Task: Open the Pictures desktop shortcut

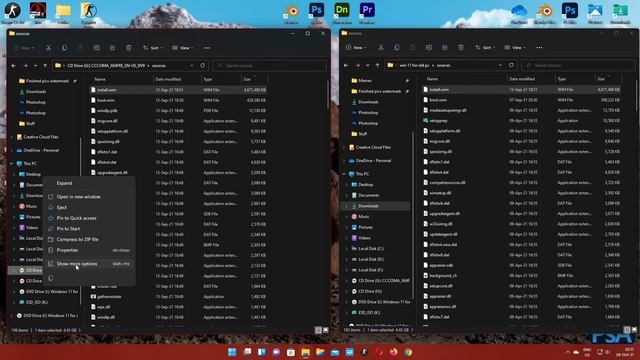Action: (x=595, y=13)
